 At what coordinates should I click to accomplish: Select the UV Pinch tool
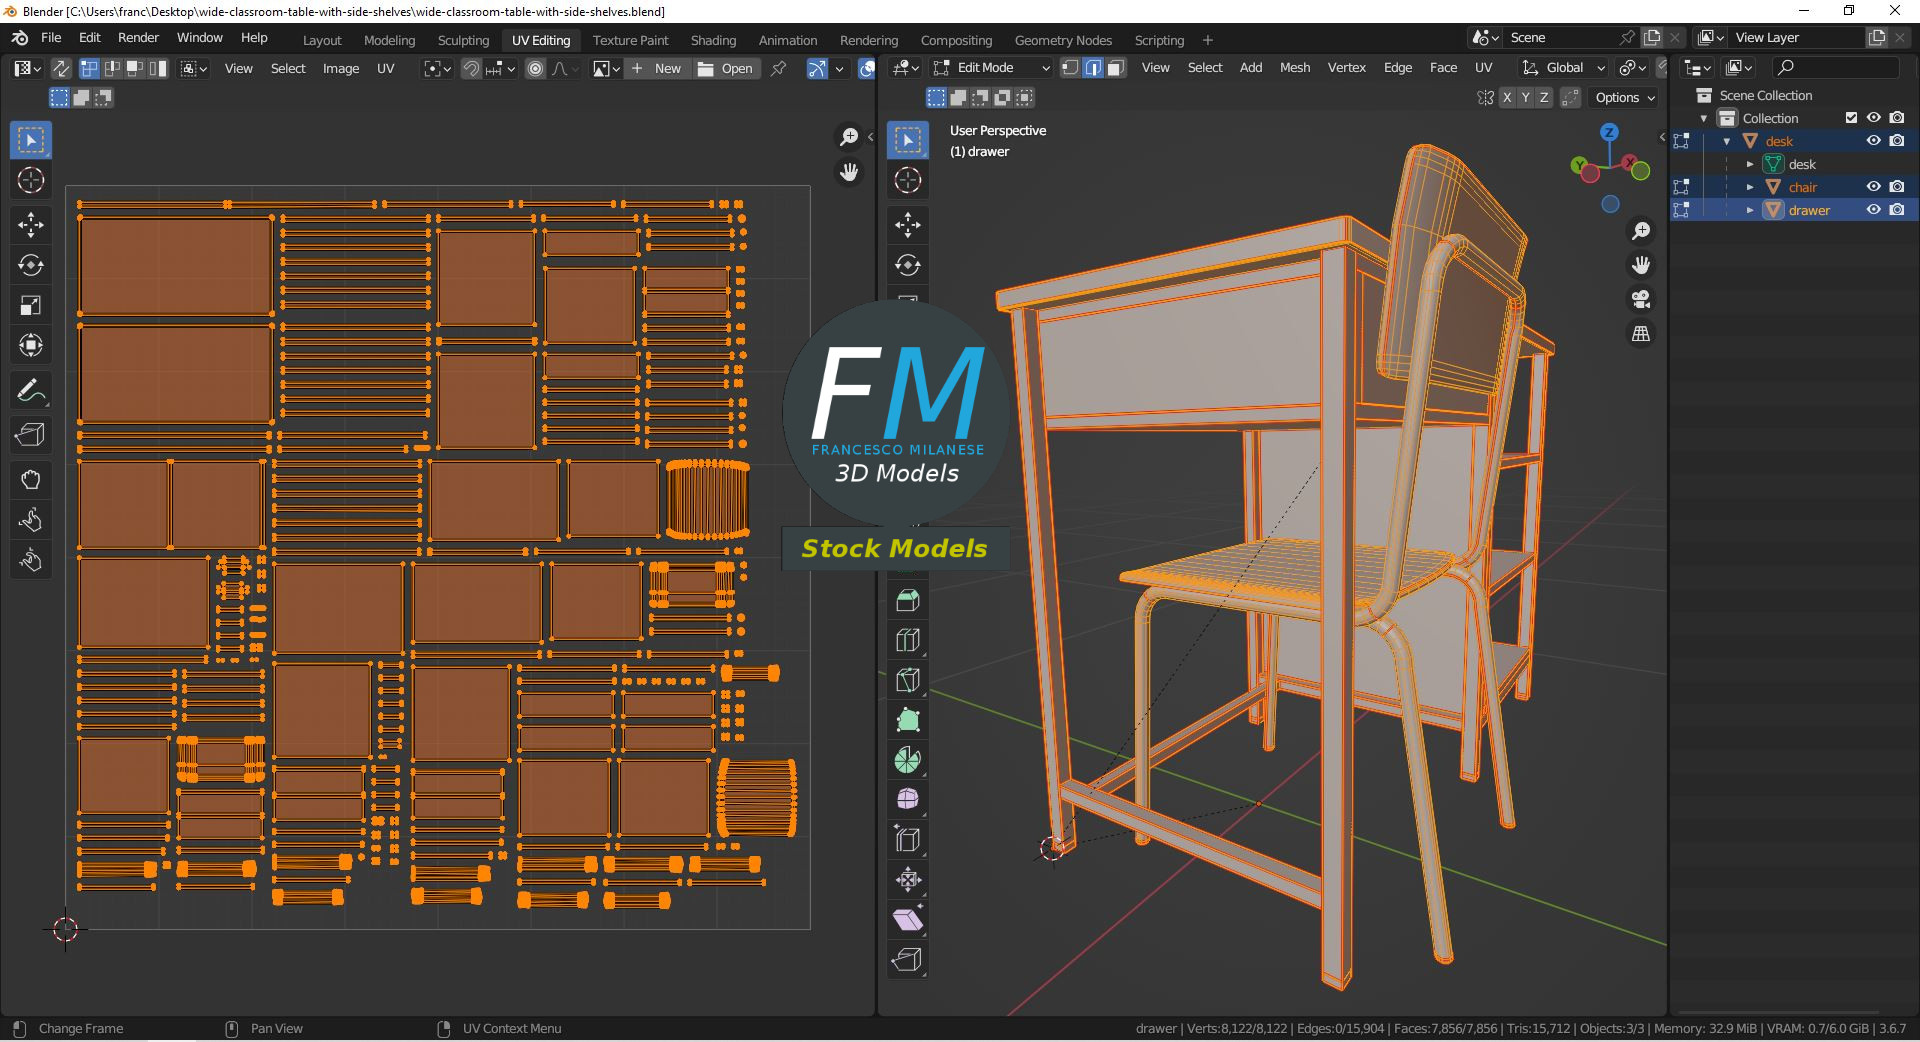31,560
